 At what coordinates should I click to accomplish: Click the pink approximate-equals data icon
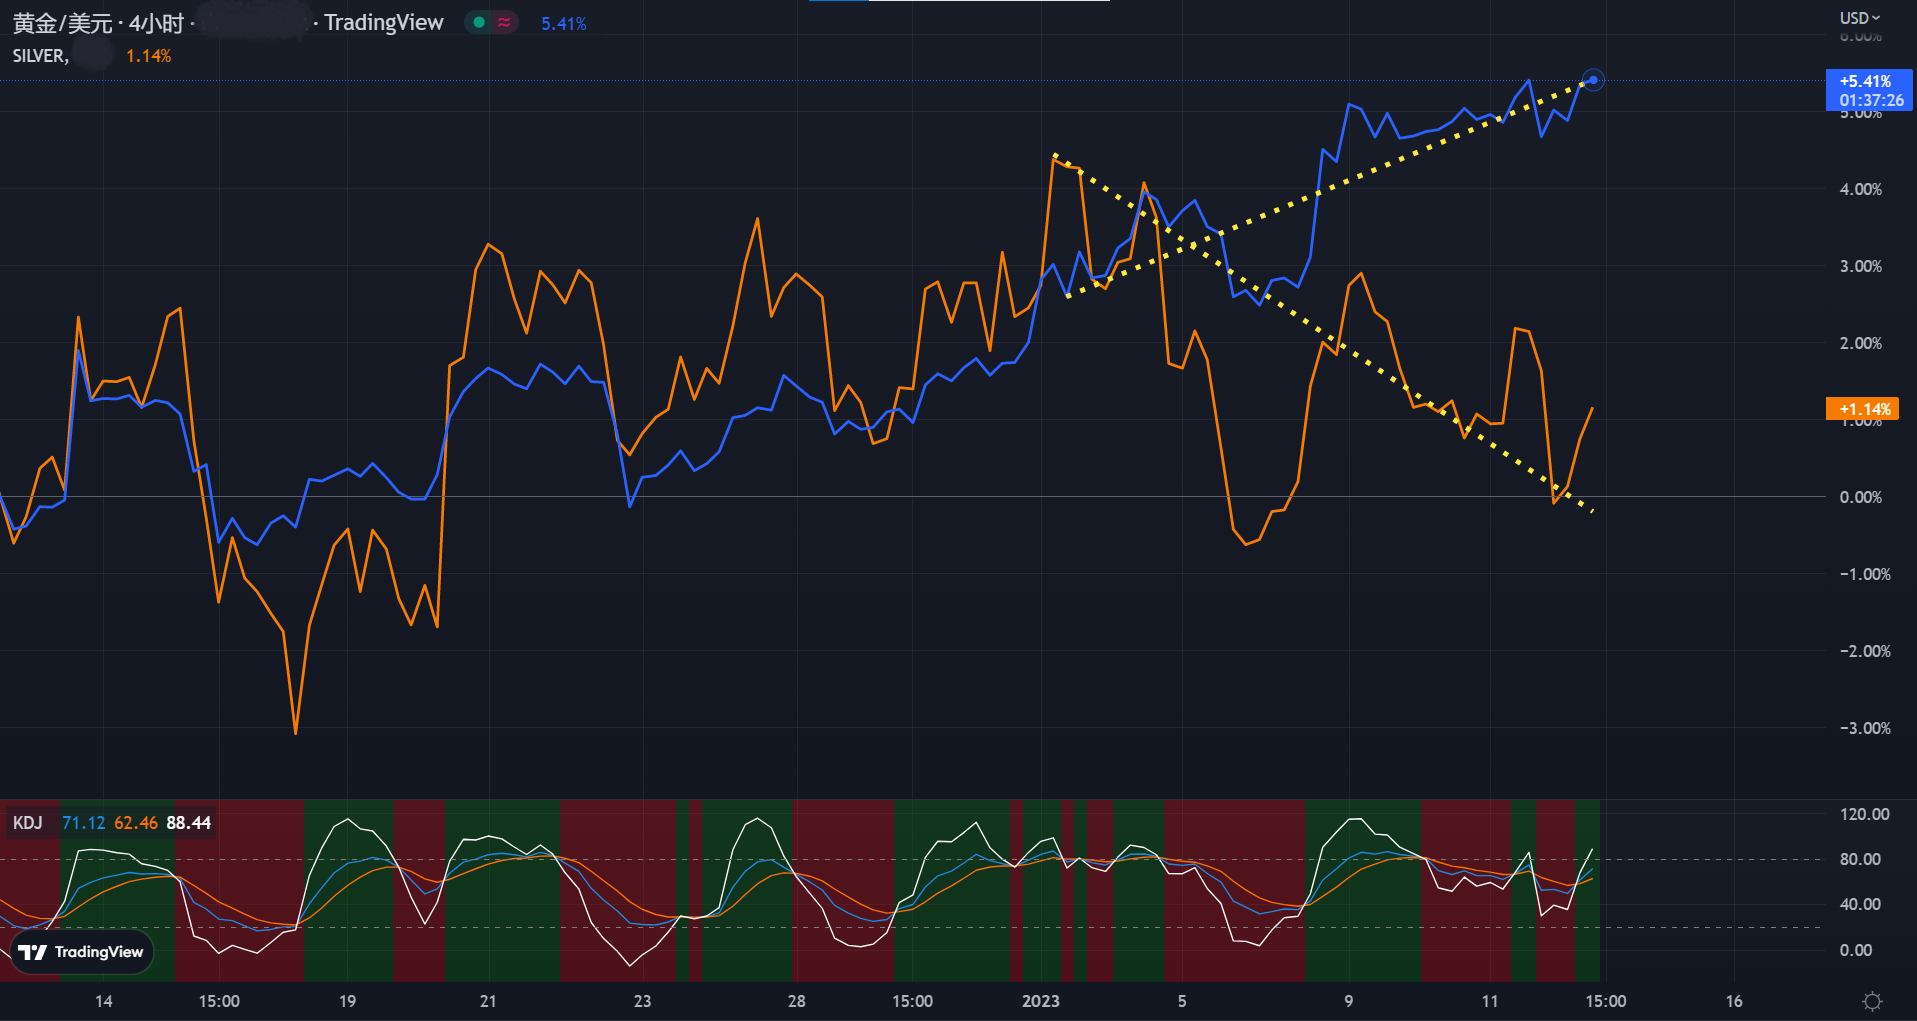coord(504,22)
